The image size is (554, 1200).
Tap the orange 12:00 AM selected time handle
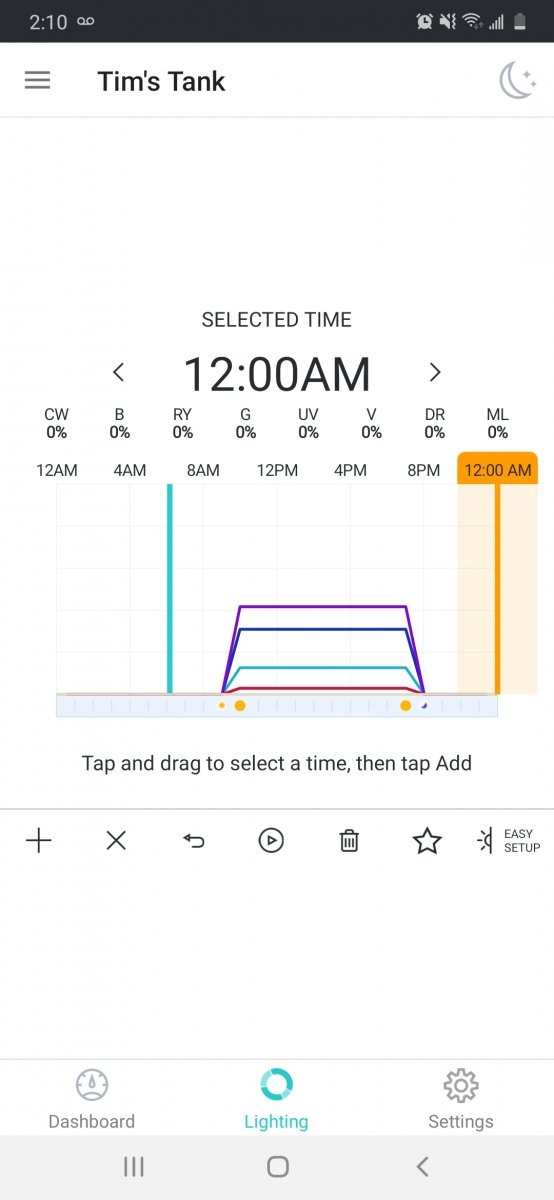(x=498, y=470)
